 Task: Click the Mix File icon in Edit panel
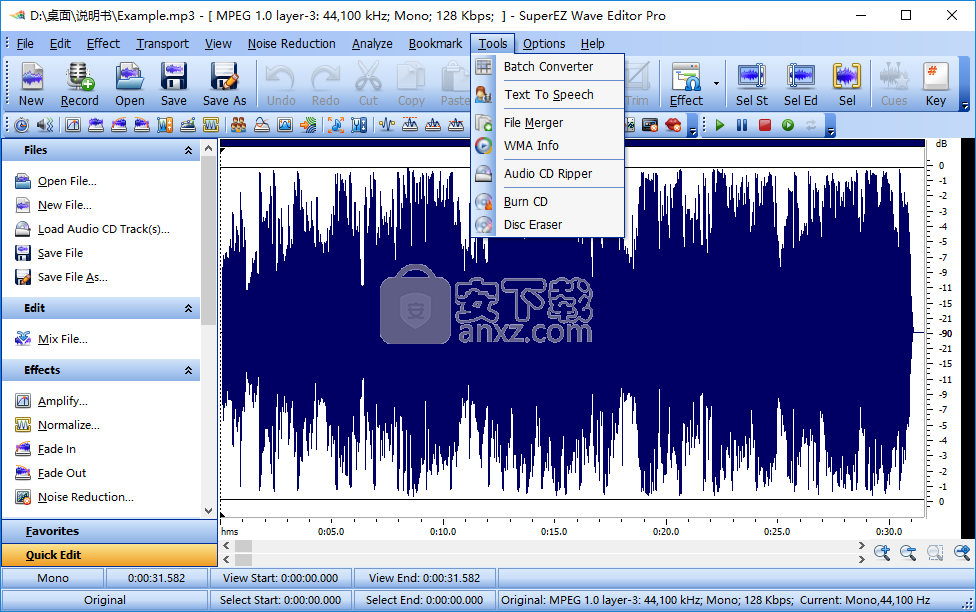(x=23, y=339)
